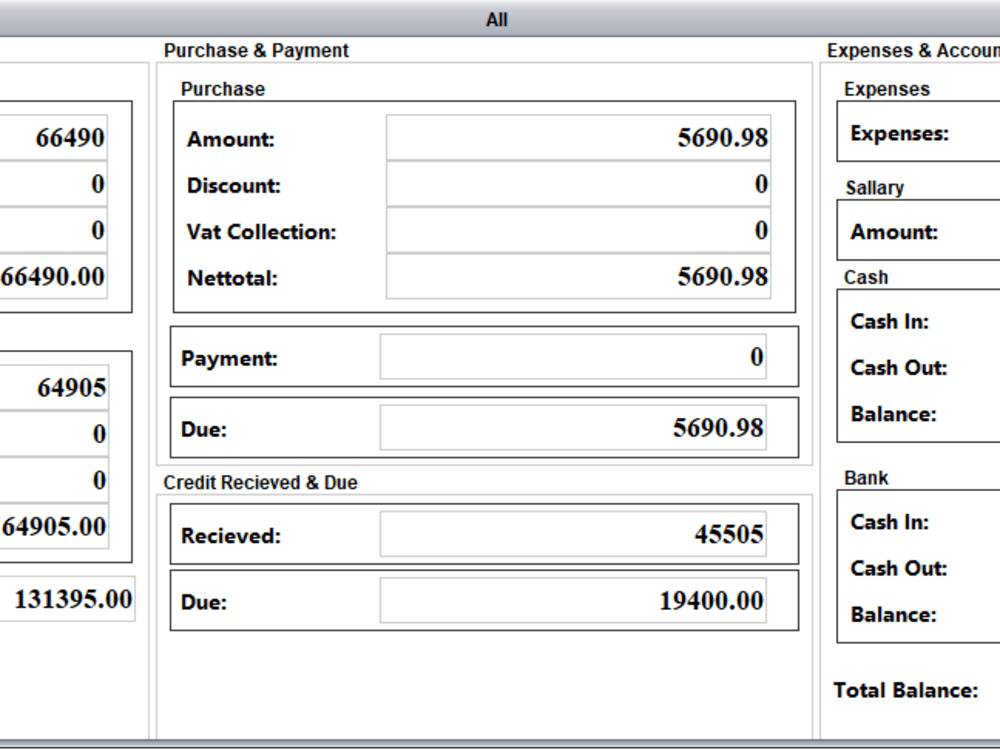This screenshot has height=750, width=1000.
Task: Click the Payment field showing 0
Action: point(573,357)
